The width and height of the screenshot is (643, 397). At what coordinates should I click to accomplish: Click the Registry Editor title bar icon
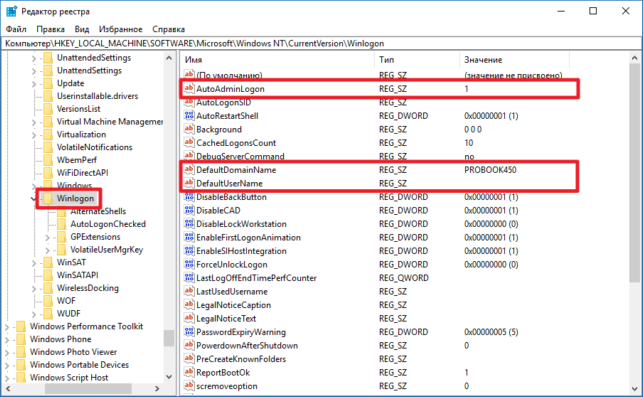tap(11, 11)
